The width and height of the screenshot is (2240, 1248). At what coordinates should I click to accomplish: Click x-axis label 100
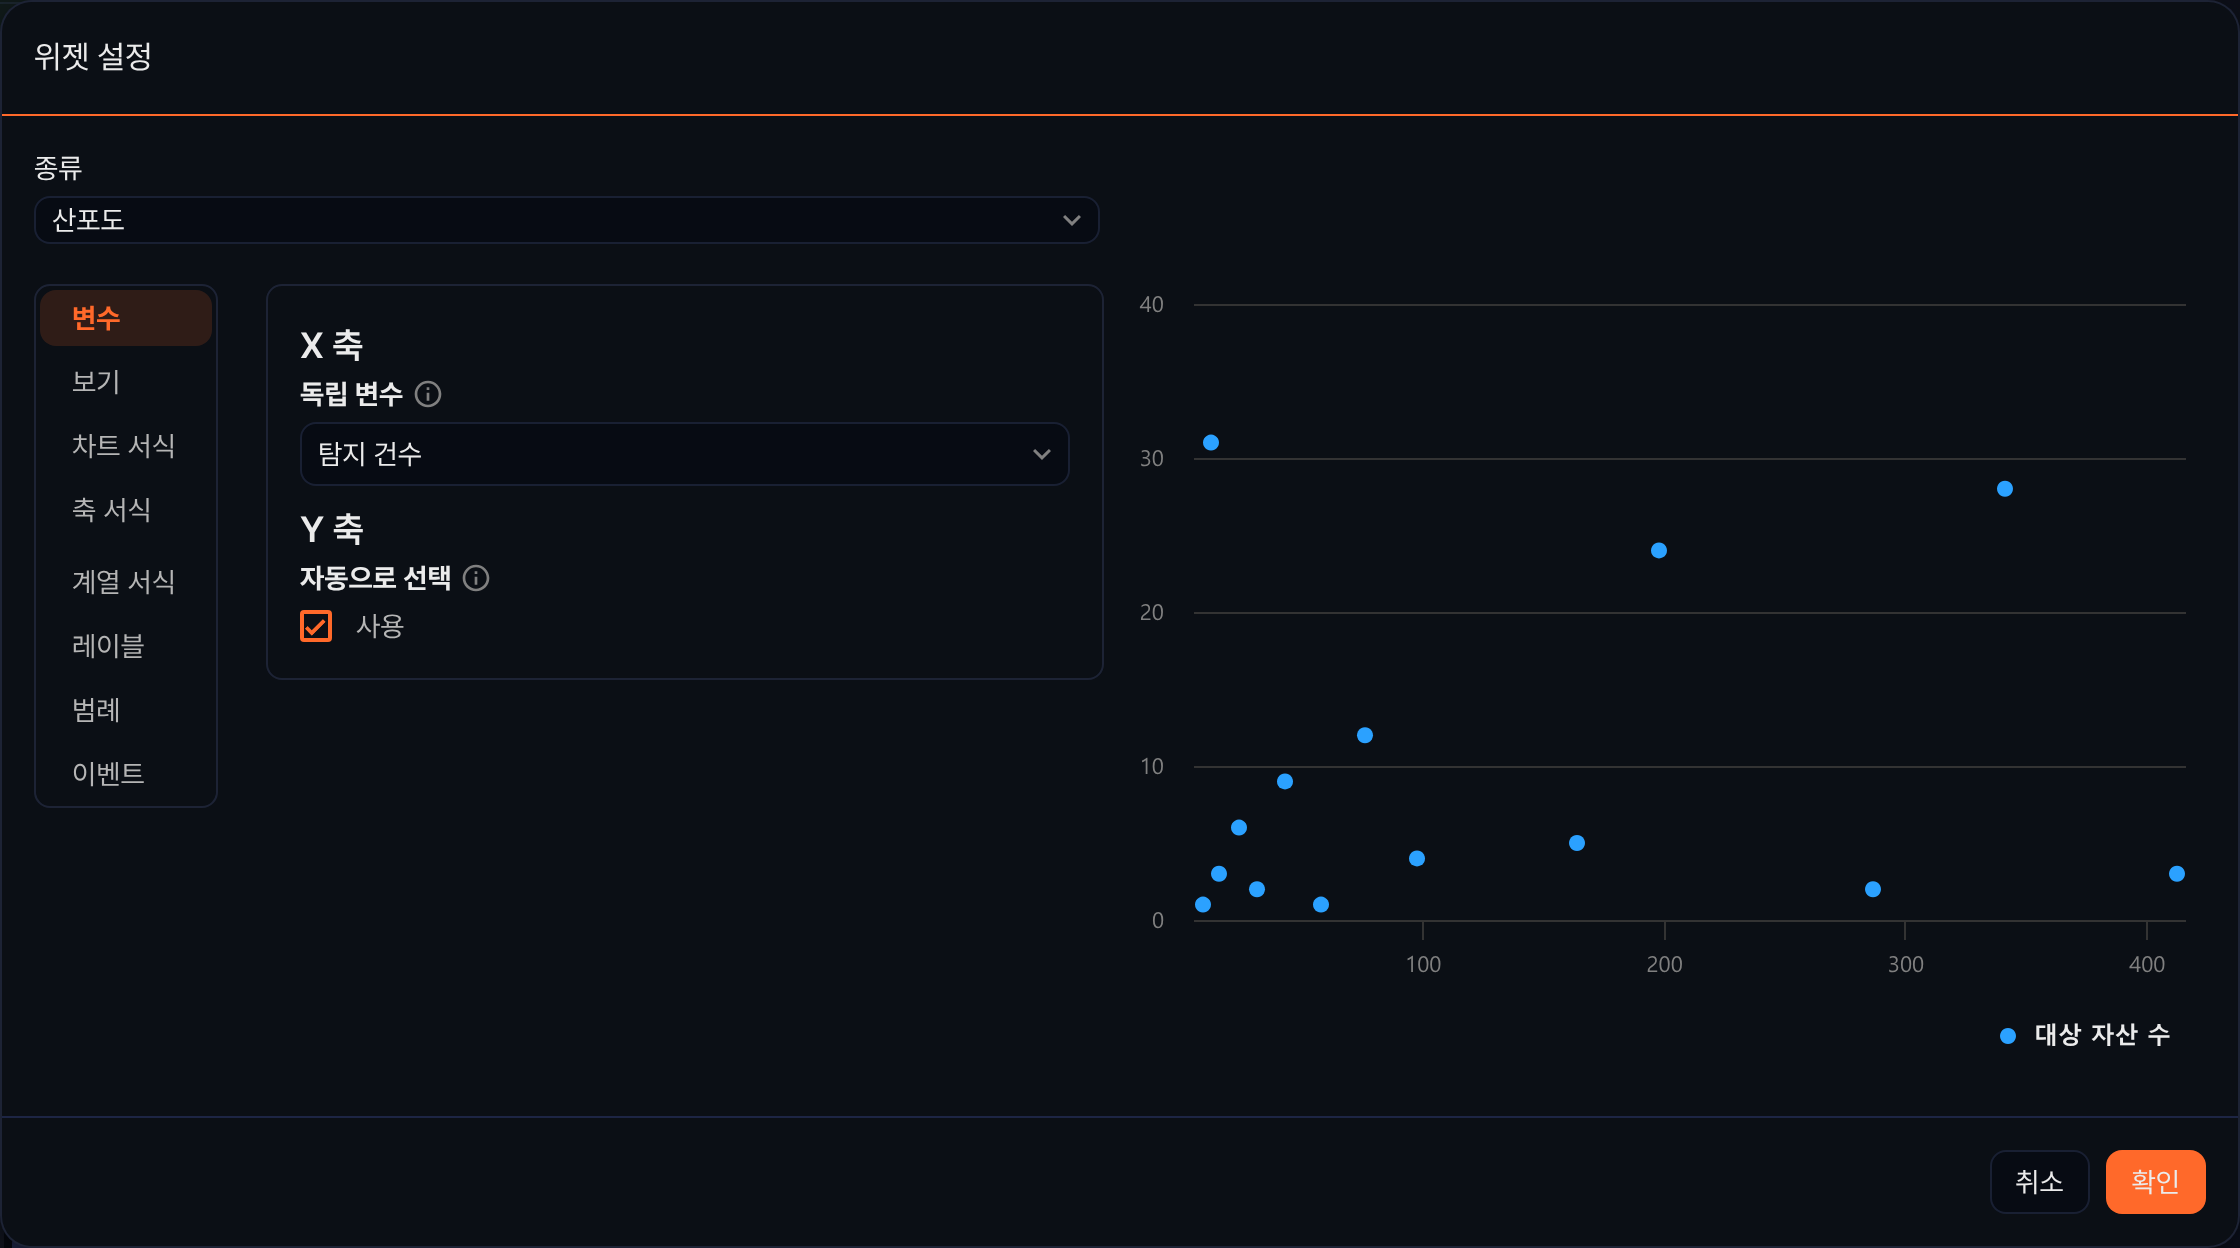[x=1423, y=964]
